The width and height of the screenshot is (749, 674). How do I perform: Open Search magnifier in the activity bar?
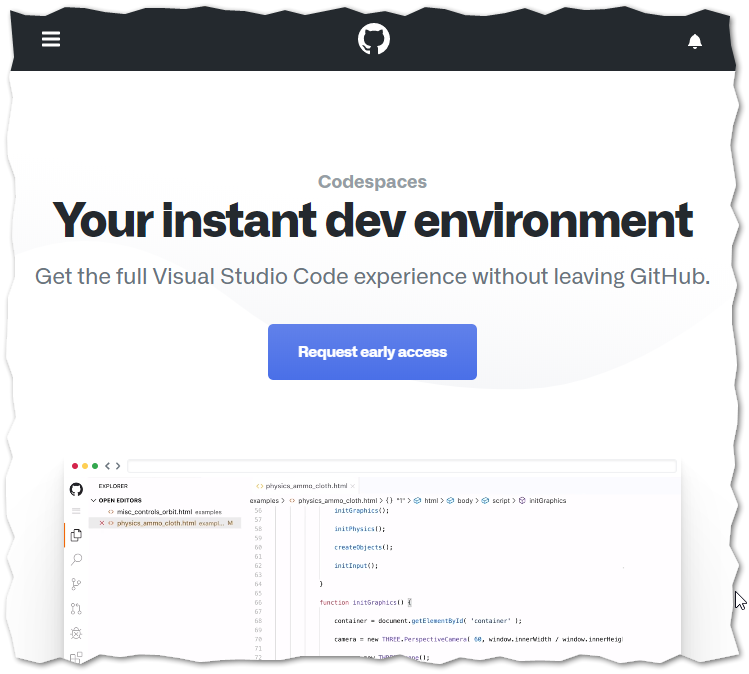[76, 559]
